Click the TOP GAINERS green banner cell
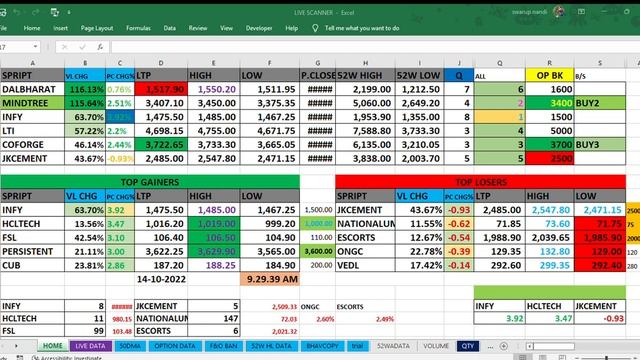This screenshot has width=640, height=360. tap(150, 182)
